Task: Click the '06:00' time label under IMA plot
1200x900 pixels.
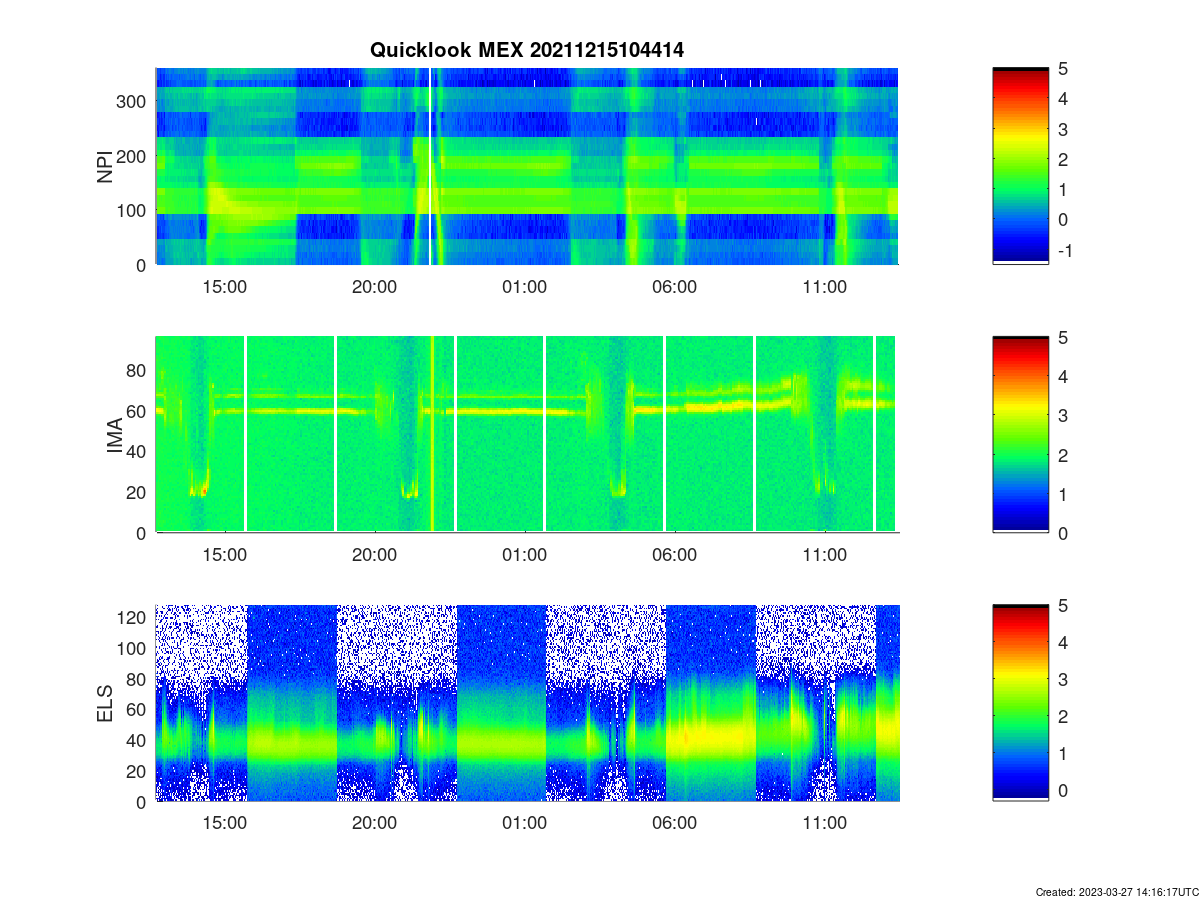Action: tap(675, 554)
